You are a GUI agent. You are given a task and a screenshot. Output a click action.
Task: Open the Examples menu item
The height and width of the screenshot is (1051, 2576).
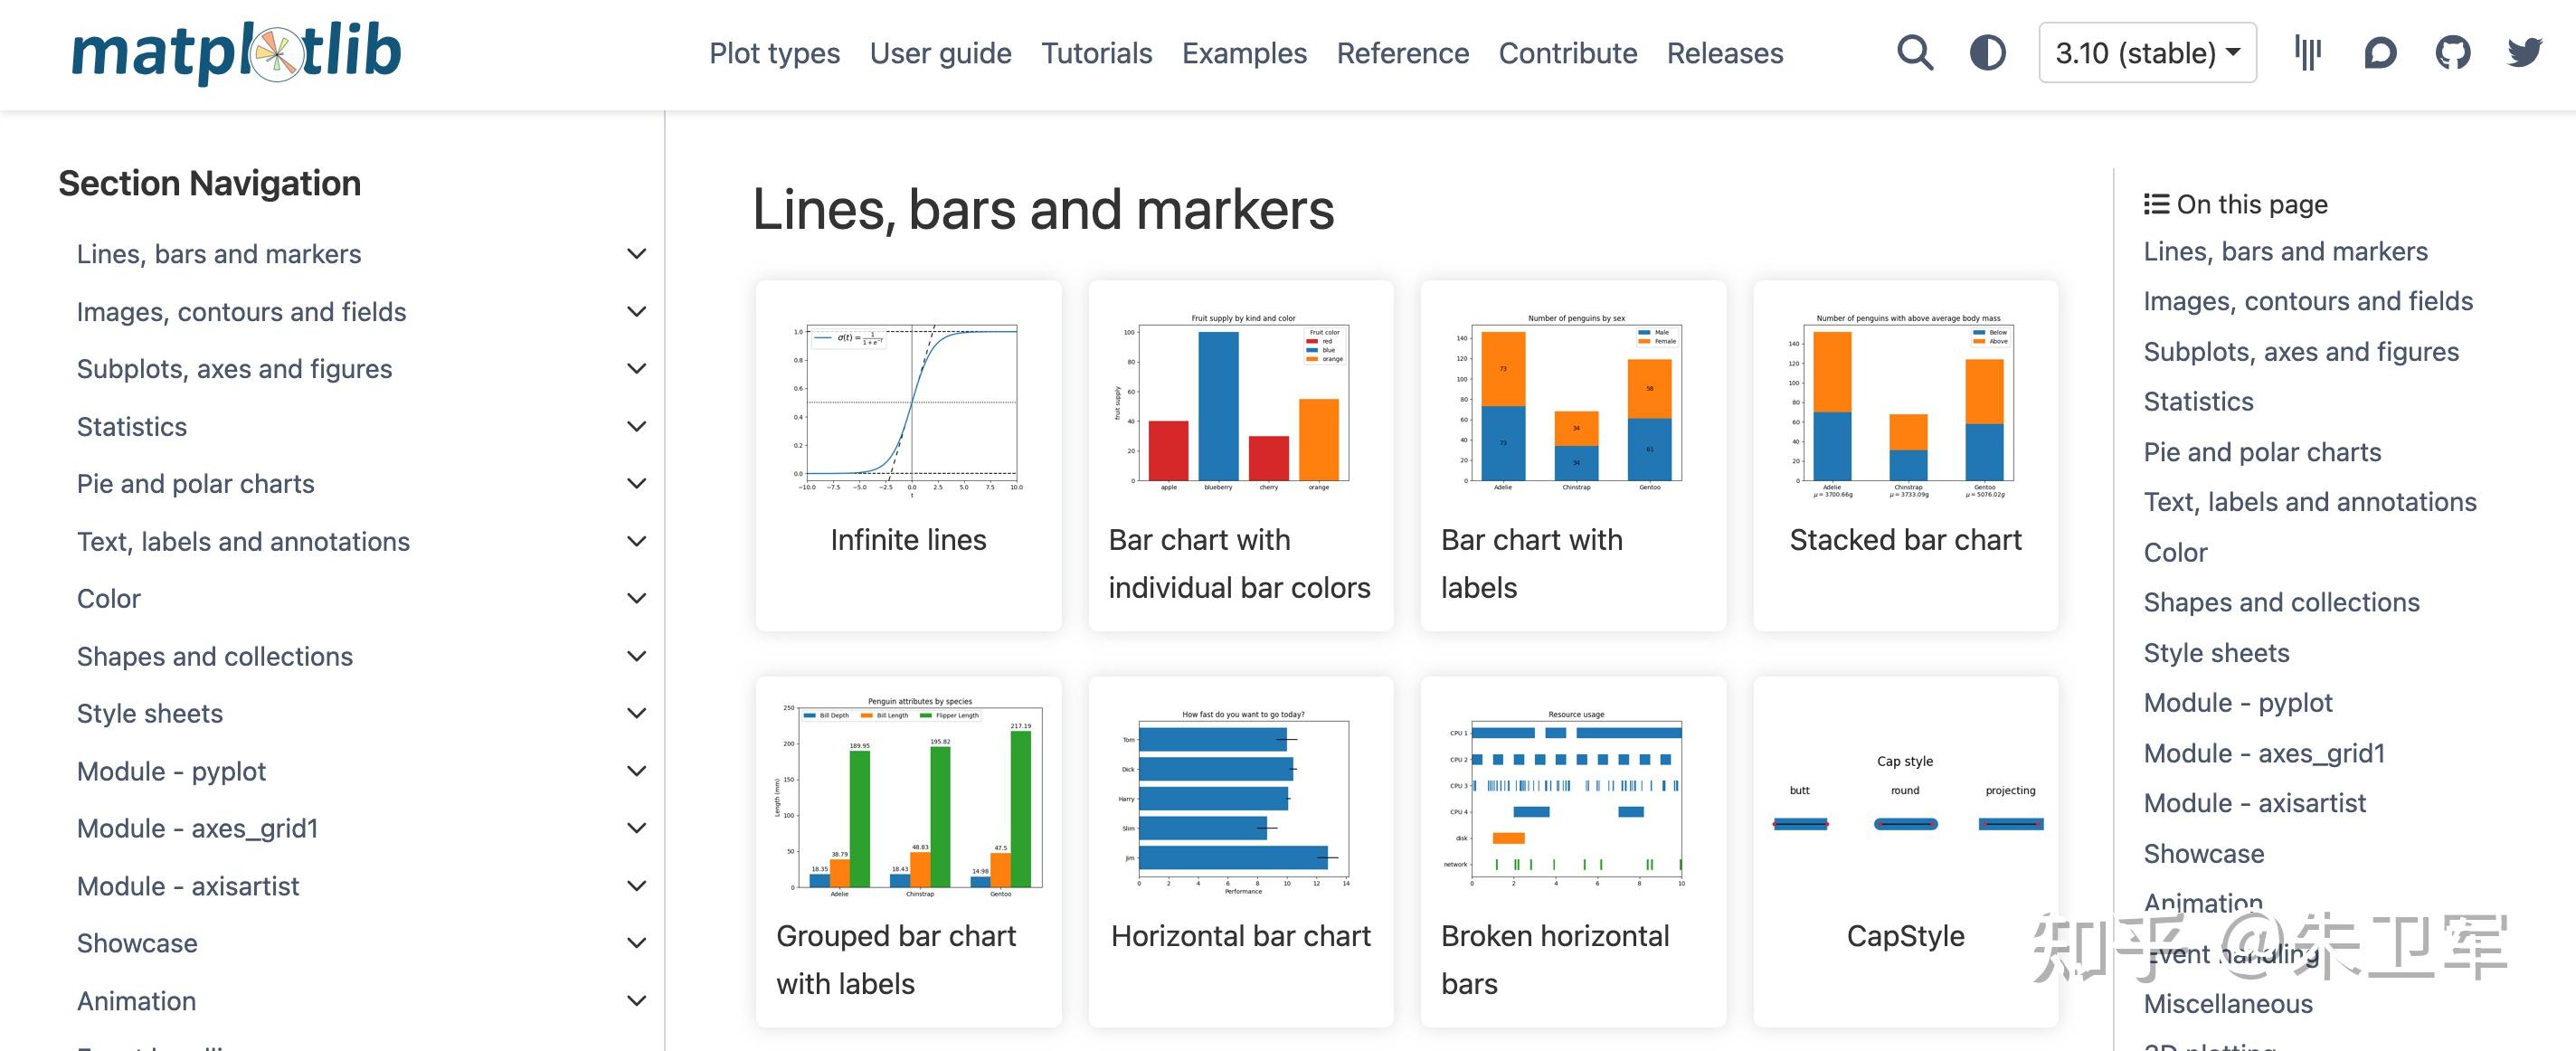point(1243,53)
